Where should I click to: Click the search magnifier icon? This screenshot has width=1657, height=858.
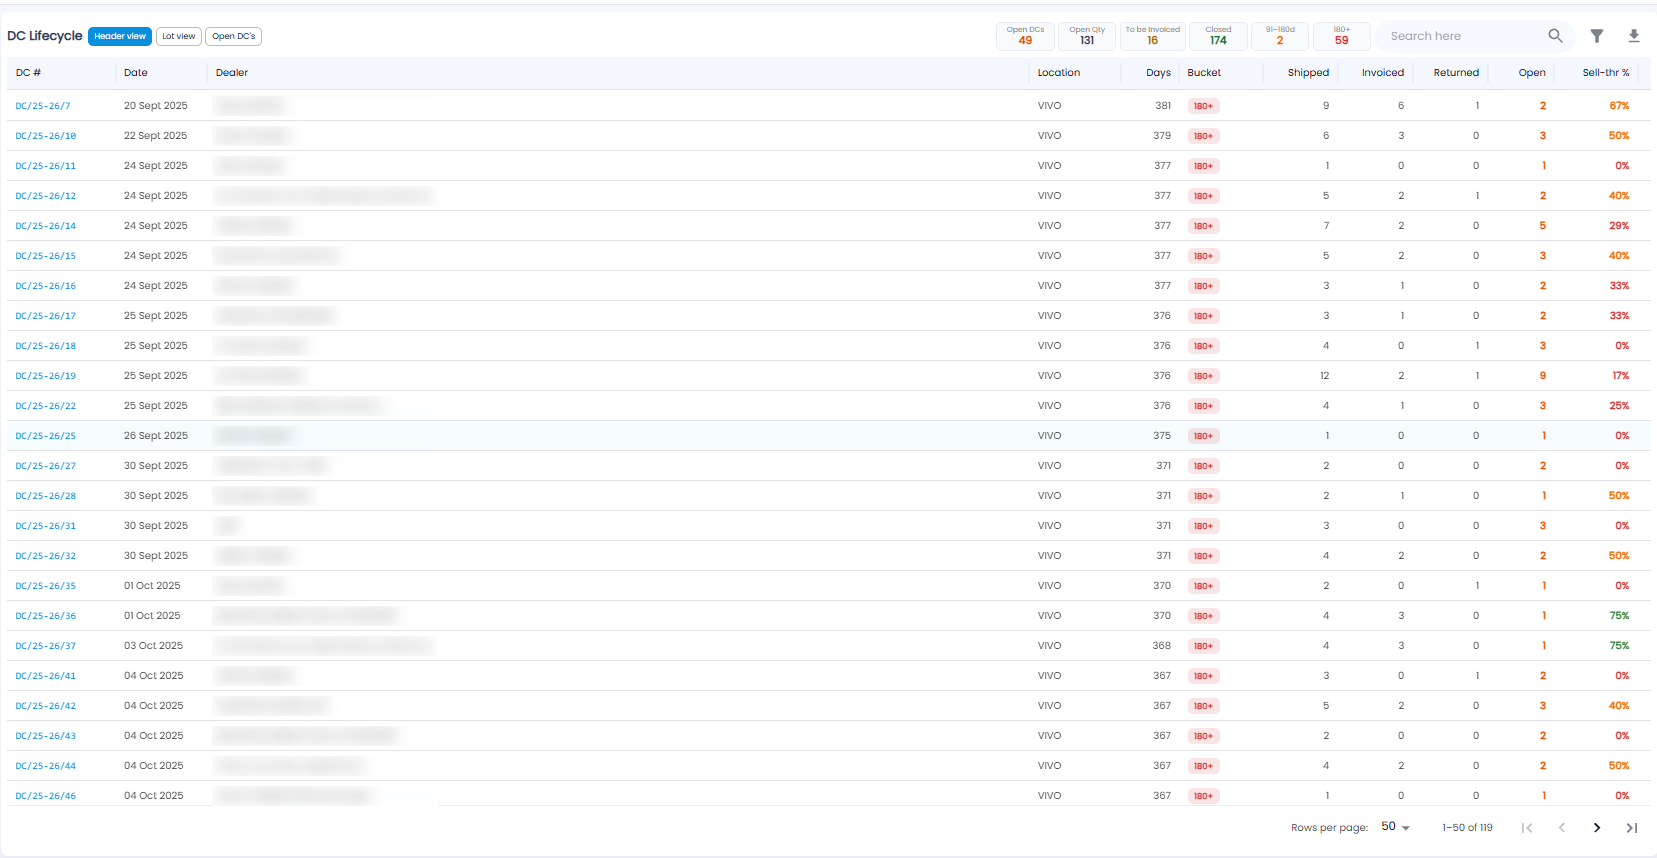pos(1555,36)
